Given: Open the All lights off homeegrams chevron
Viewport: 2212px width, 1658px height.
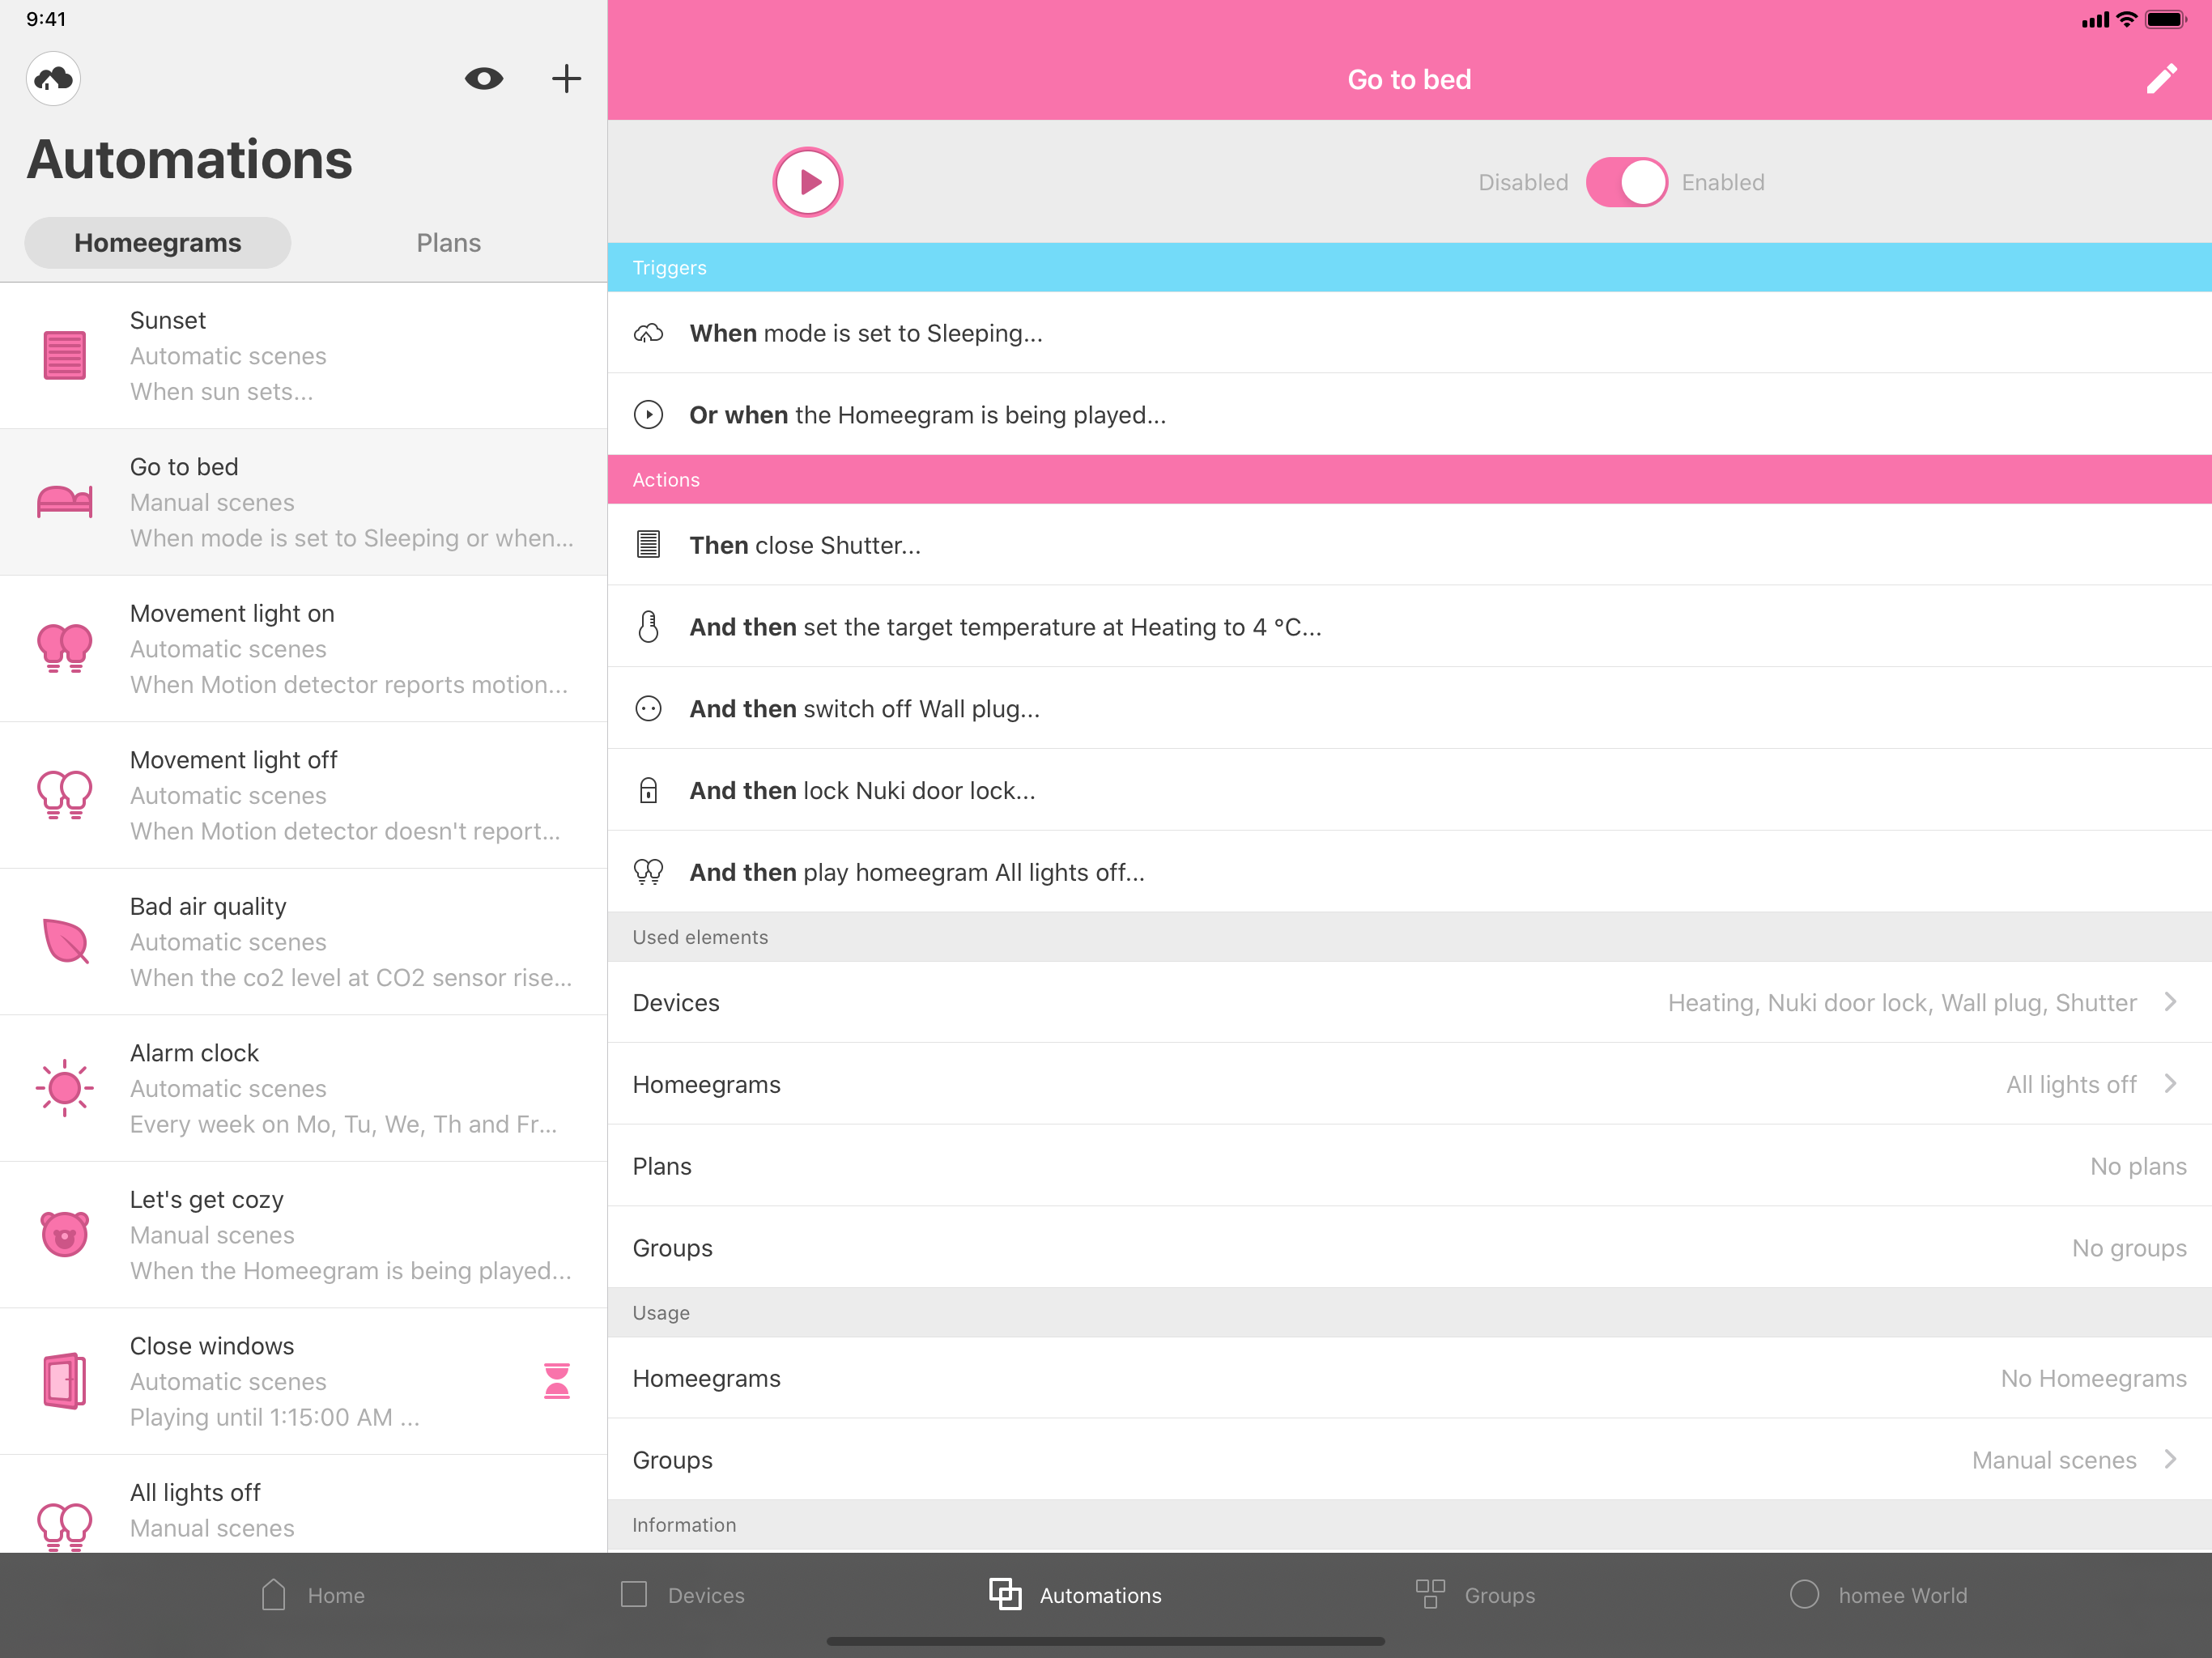Looking at the screenshot, I should point(2170,1084).
